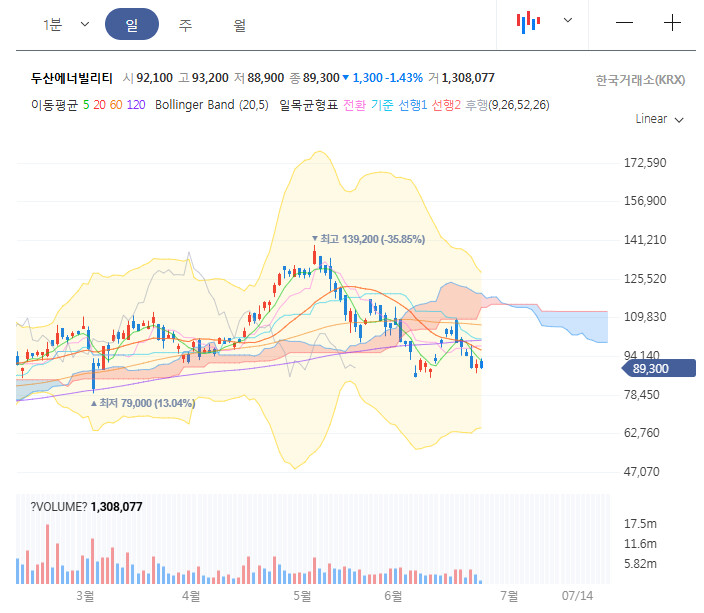The image size is (704, 613).
Task: Click the 선행1 span legend
Action: point(413,105)
